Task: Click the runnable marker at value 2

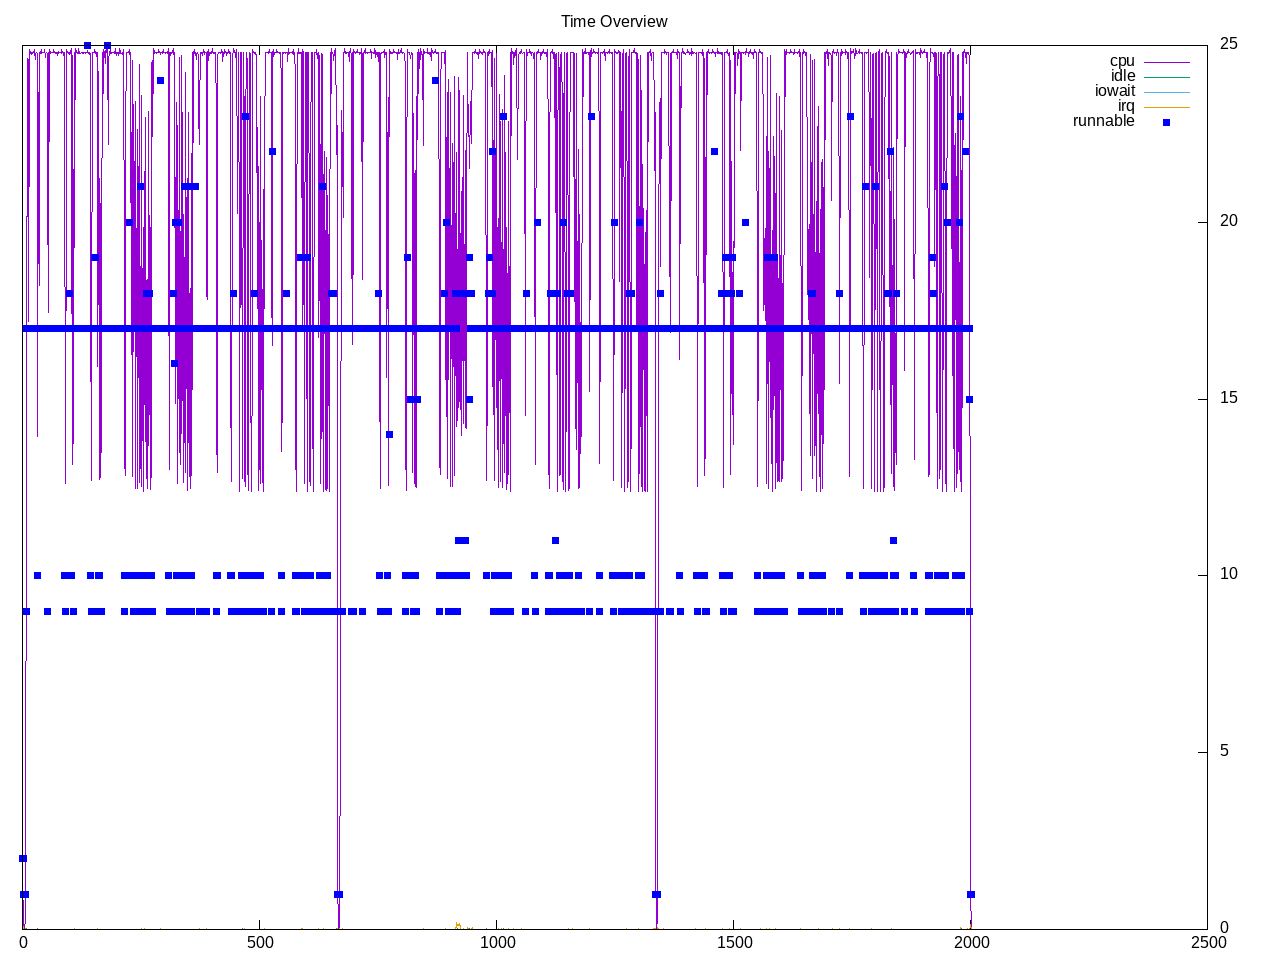Action: point(23,858)
